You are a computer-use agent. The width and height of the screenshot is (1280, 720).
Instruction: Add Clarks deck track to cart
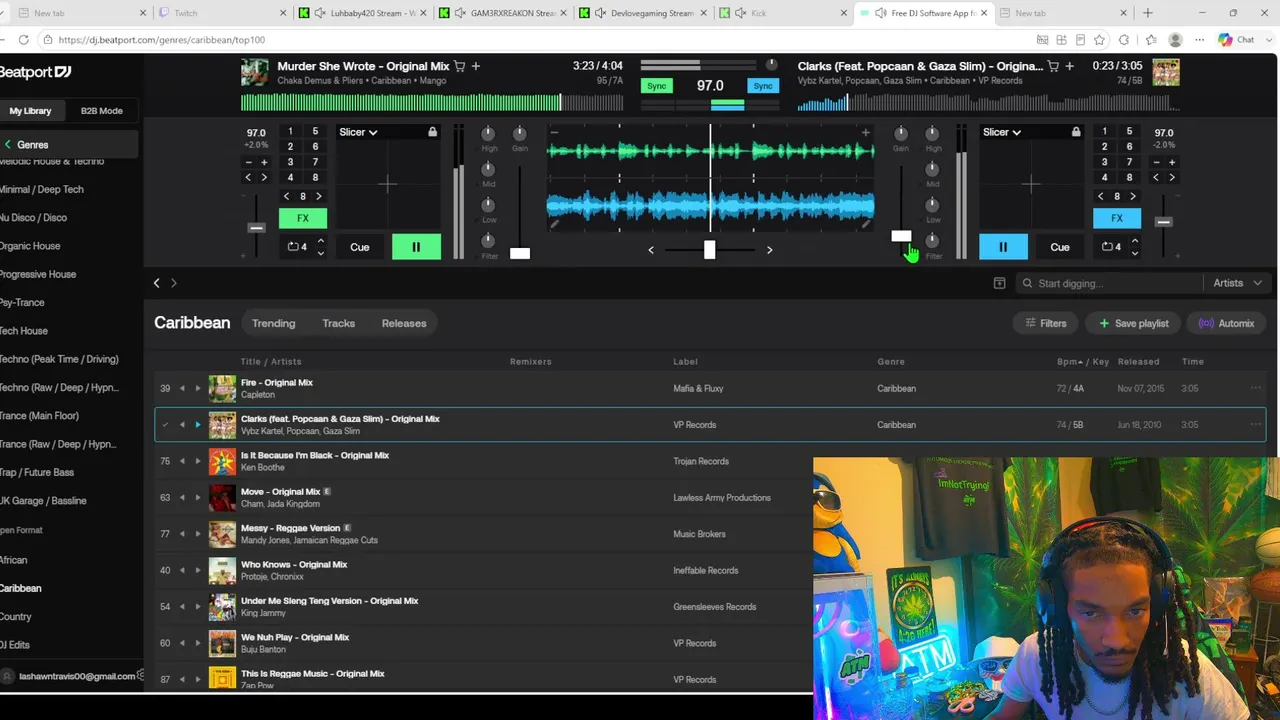click(1053, 66)
